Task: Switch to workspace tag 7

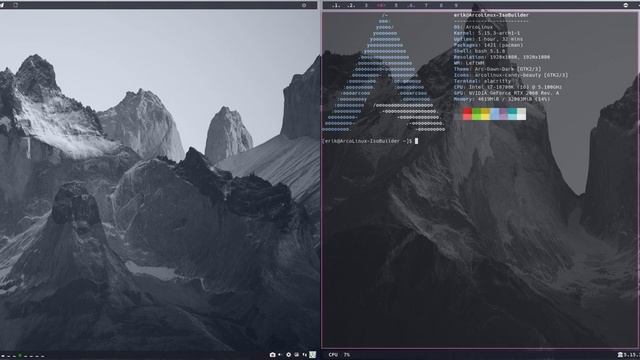Action: coord(426,6)
